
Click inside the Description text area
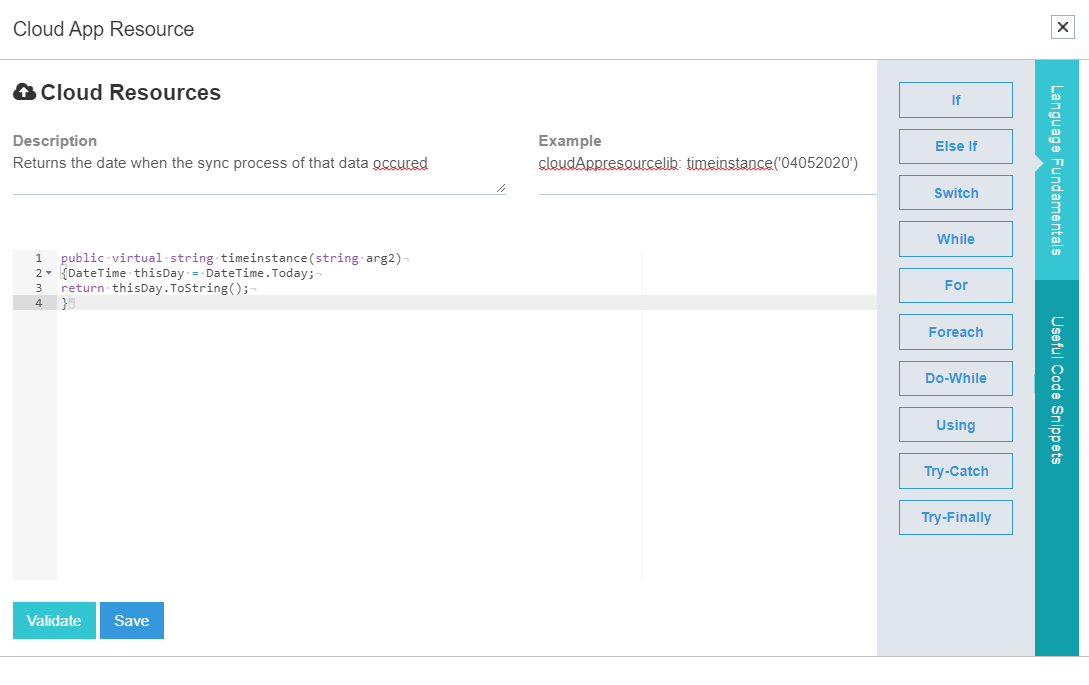[258, 172]
